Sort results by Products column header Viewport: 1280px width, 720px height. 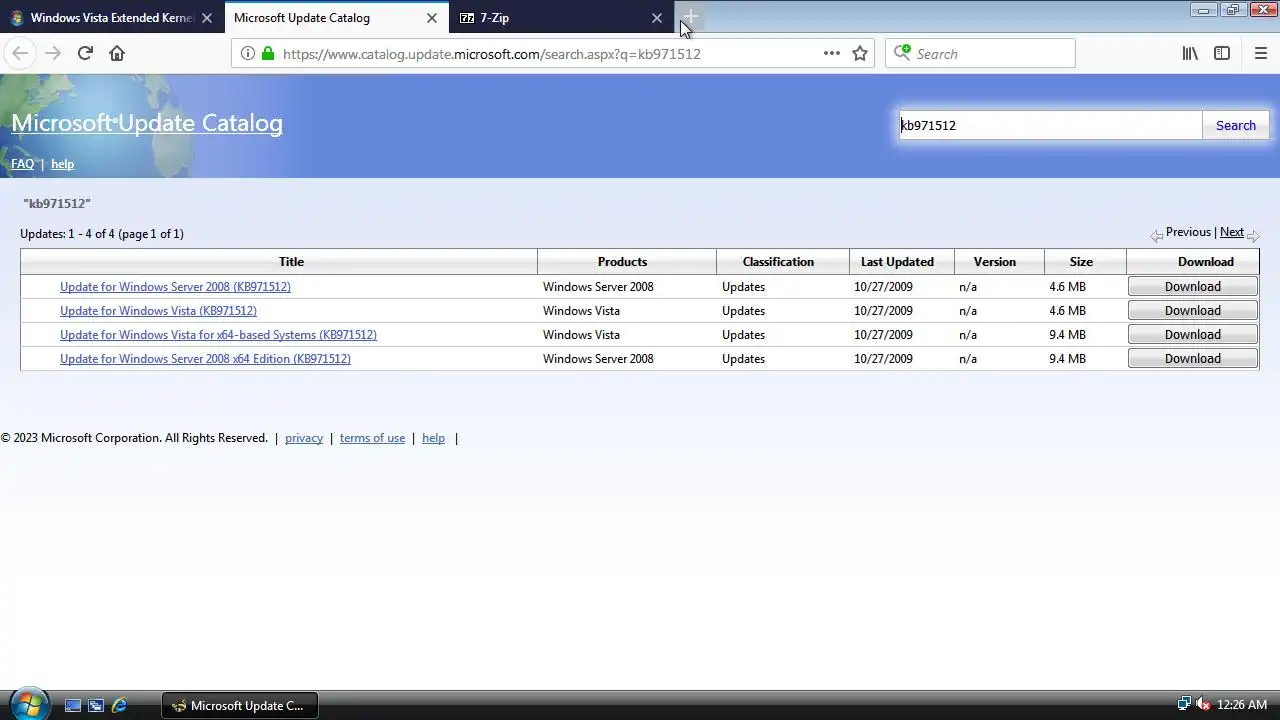click(622, 262)
